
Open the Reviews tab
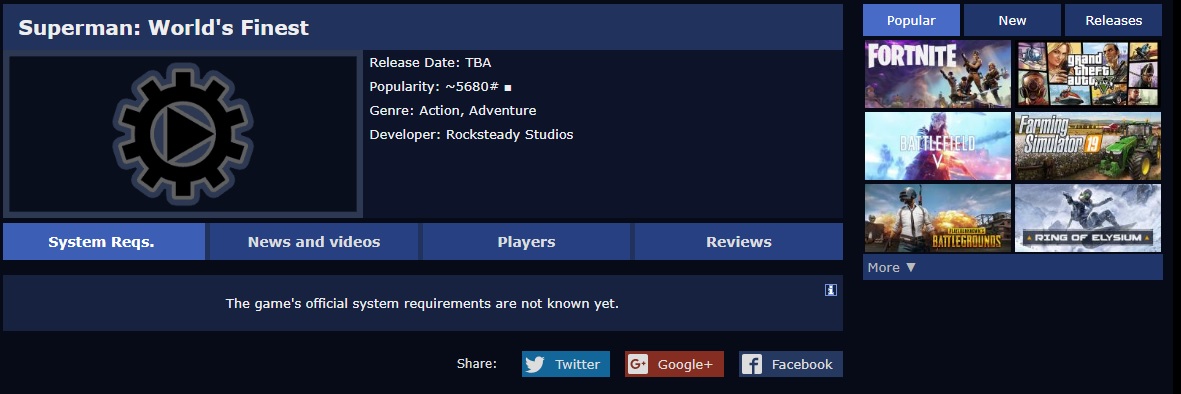[739, 242]
